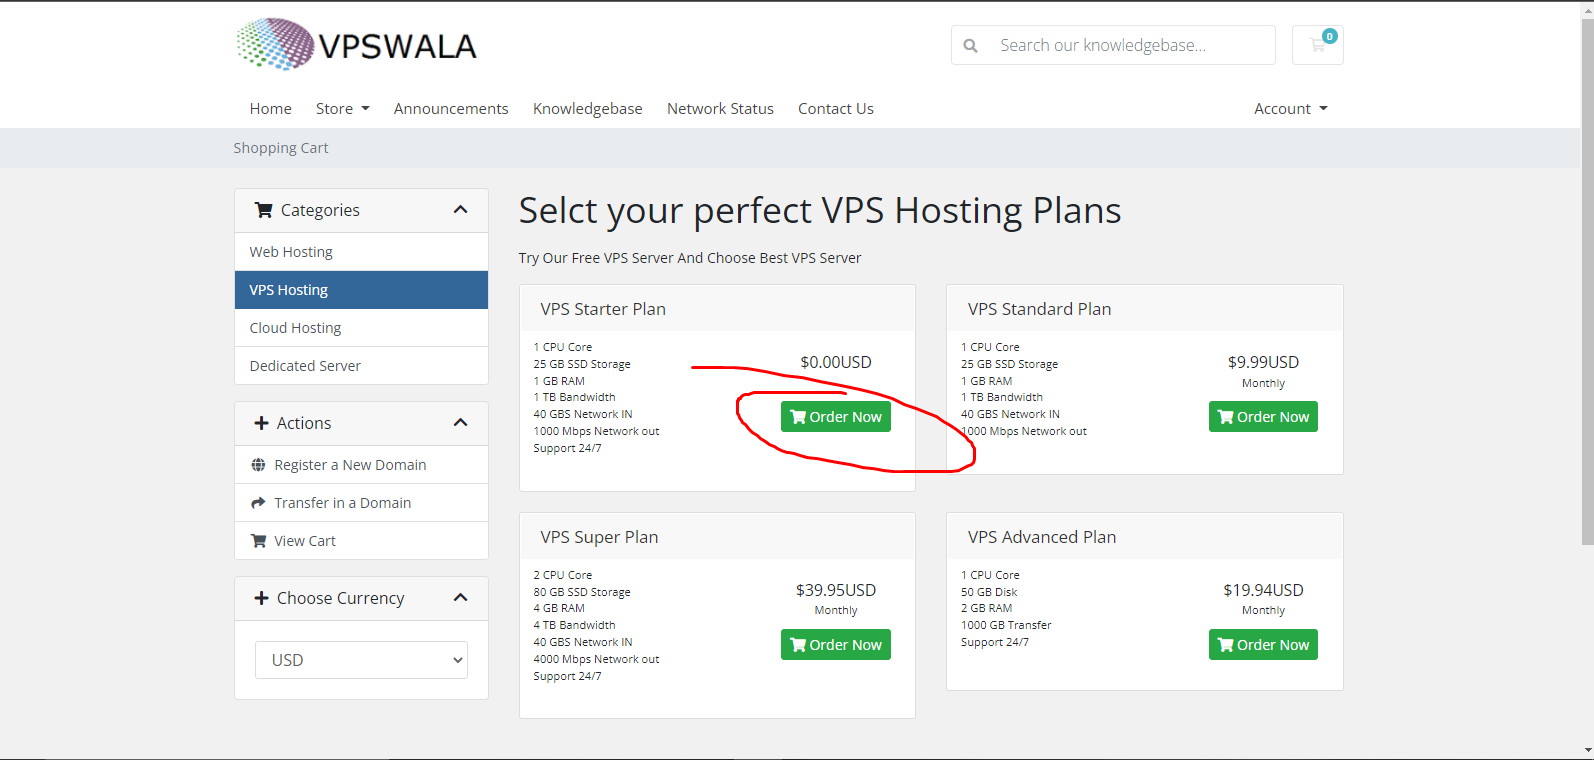Collapse the Choose Currency panel chevron
The width and height of the screenshot is (1594, 760).
(x=460, y=598)
